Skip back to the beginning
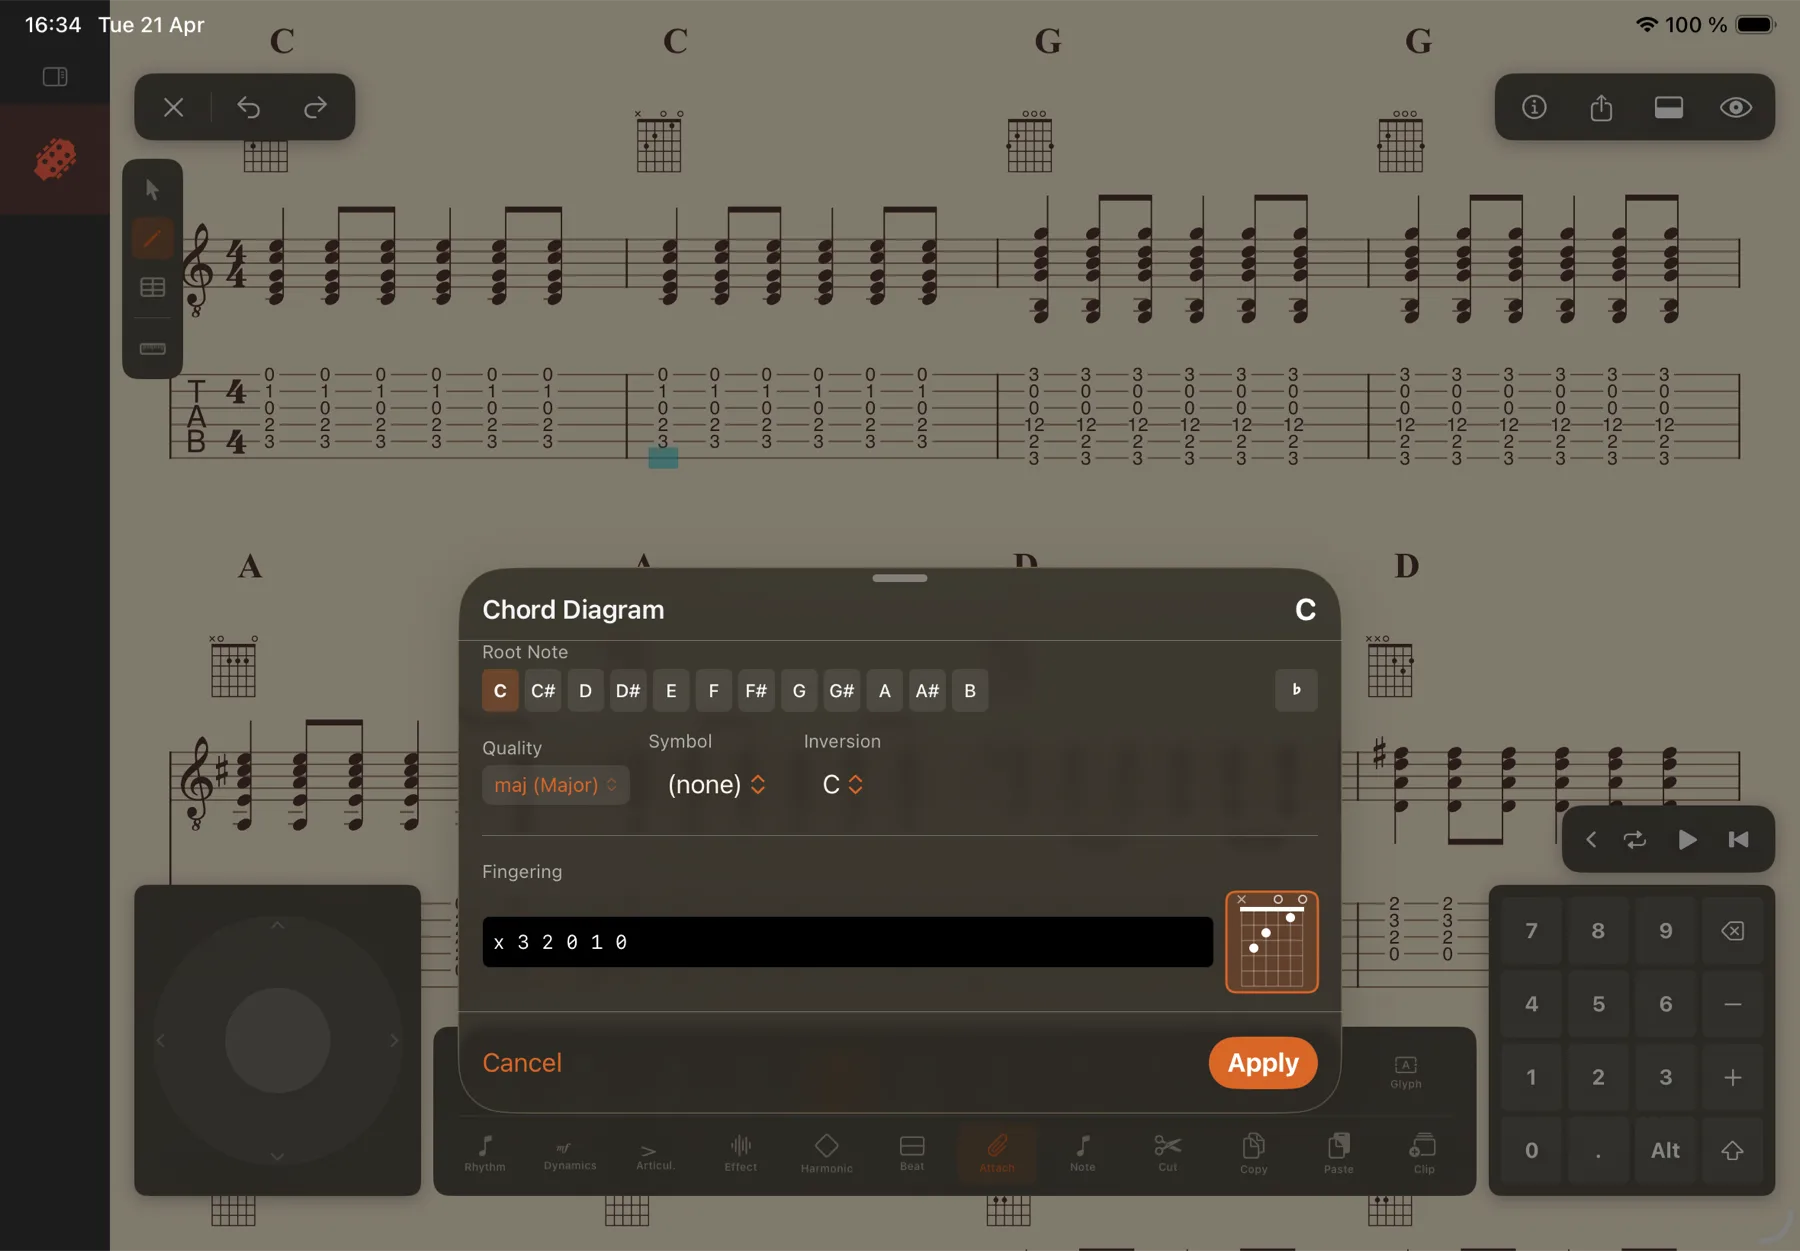This screenshot has height=1251, width=1800. tap(1739, 840)
